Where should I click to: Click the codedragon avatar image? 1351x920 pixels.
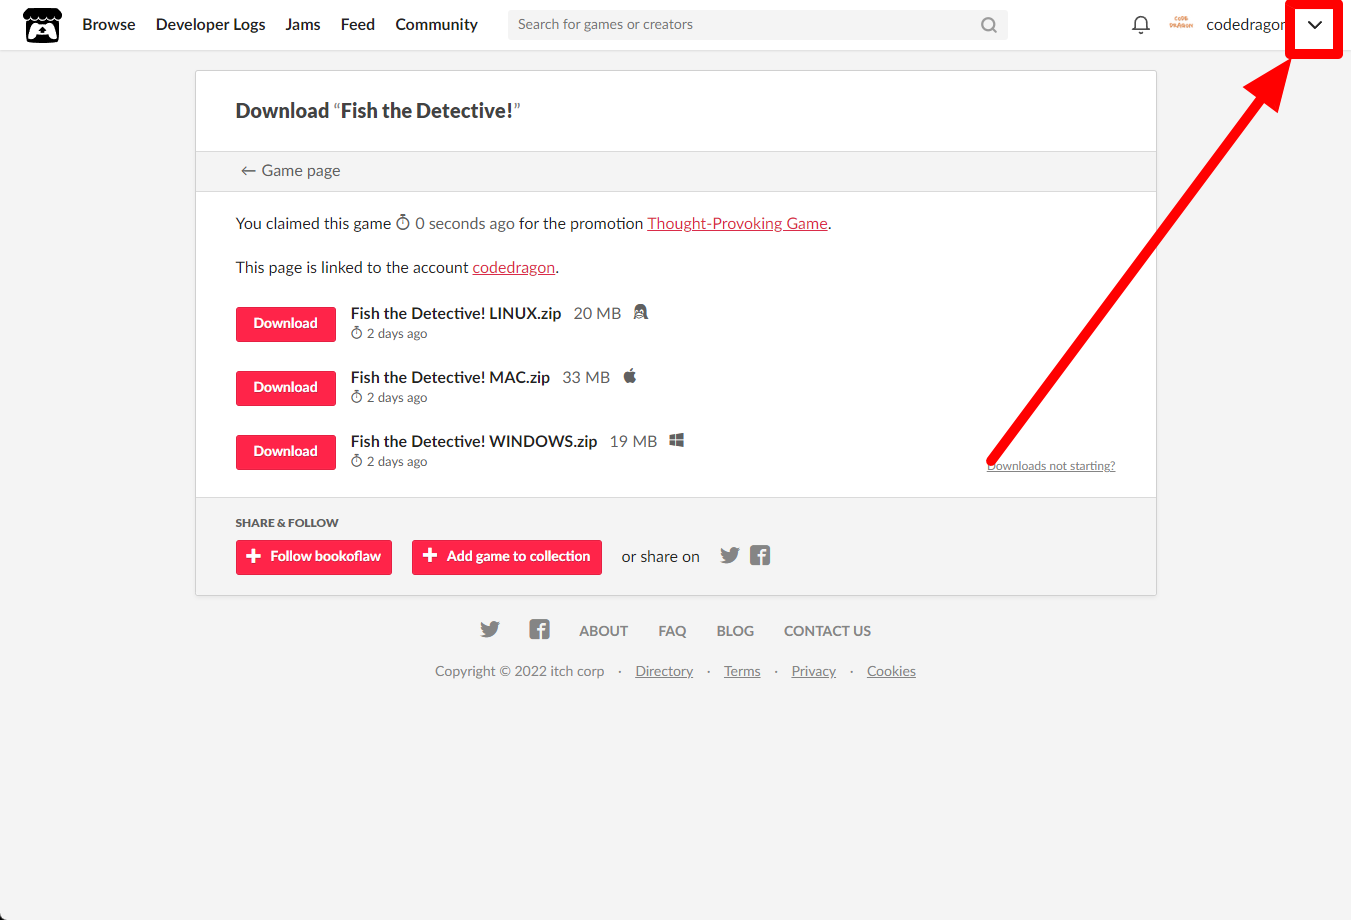pyautogui.click(x=1181, y=24)
